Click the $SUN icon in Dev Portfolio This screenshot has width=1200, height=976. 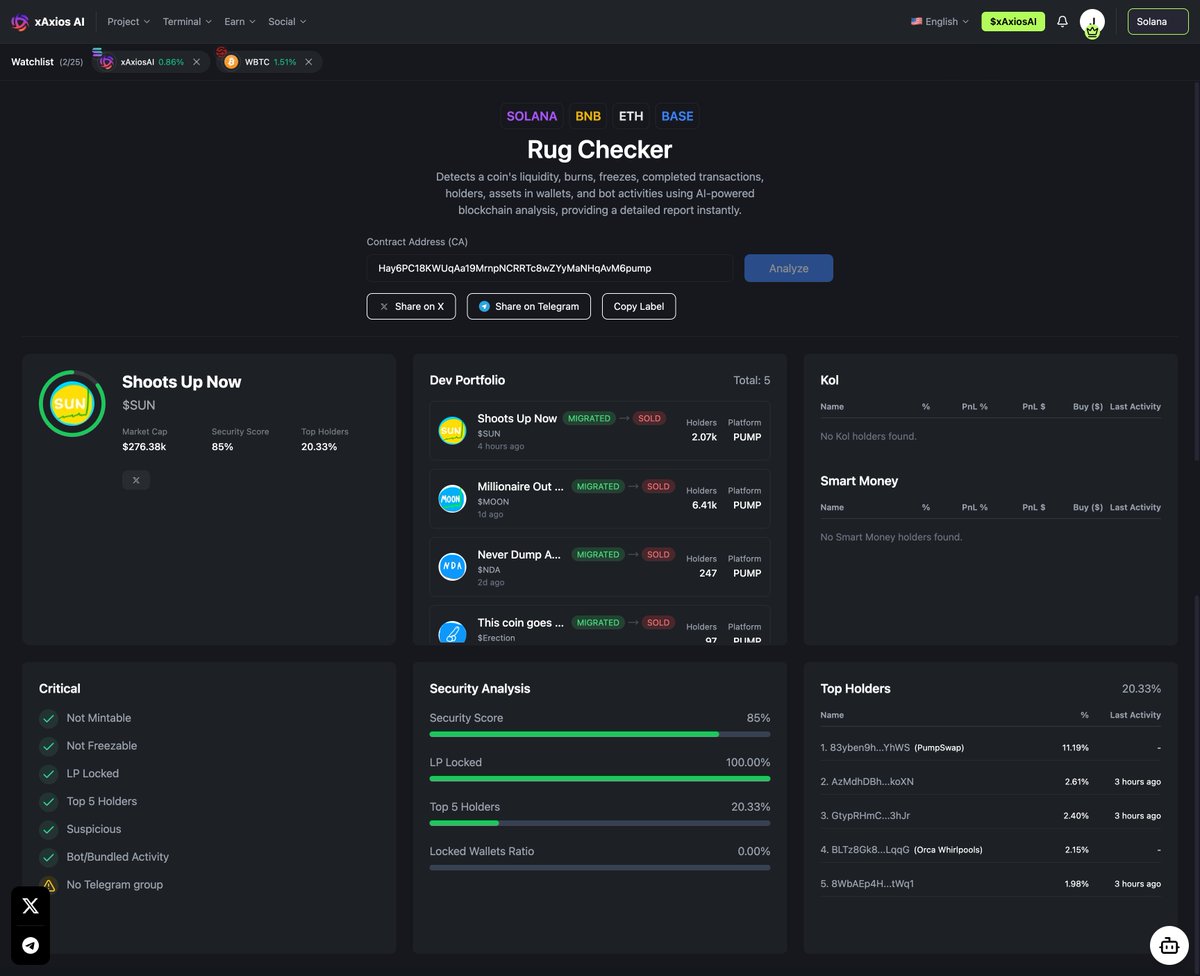[x=452, y=431]
